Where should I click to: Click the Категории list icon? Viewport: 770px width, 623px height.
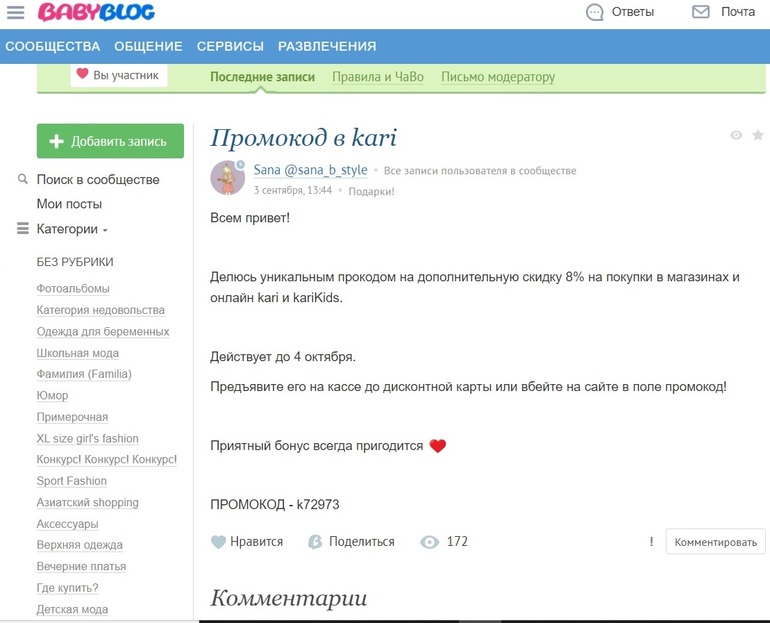(x=23, y=229)
